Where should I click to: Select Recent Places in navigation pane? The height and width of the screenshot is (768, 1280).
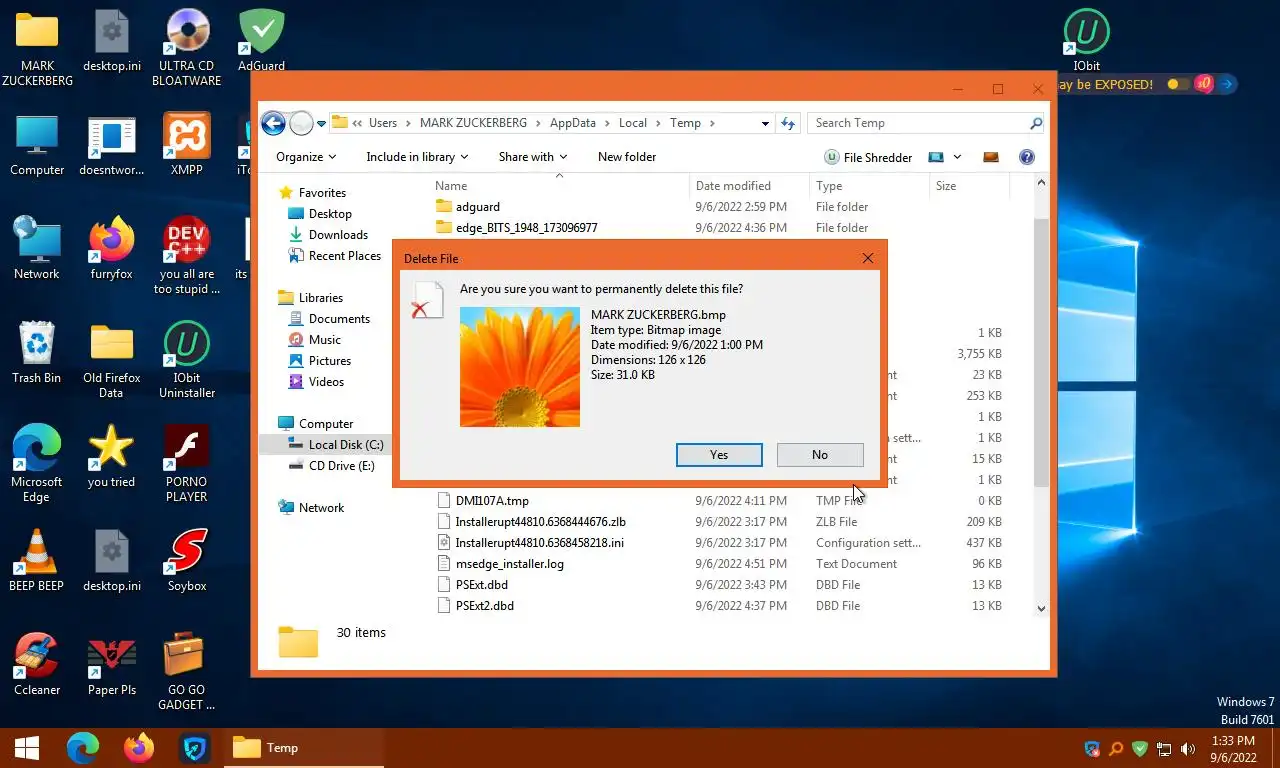[345, 256]
